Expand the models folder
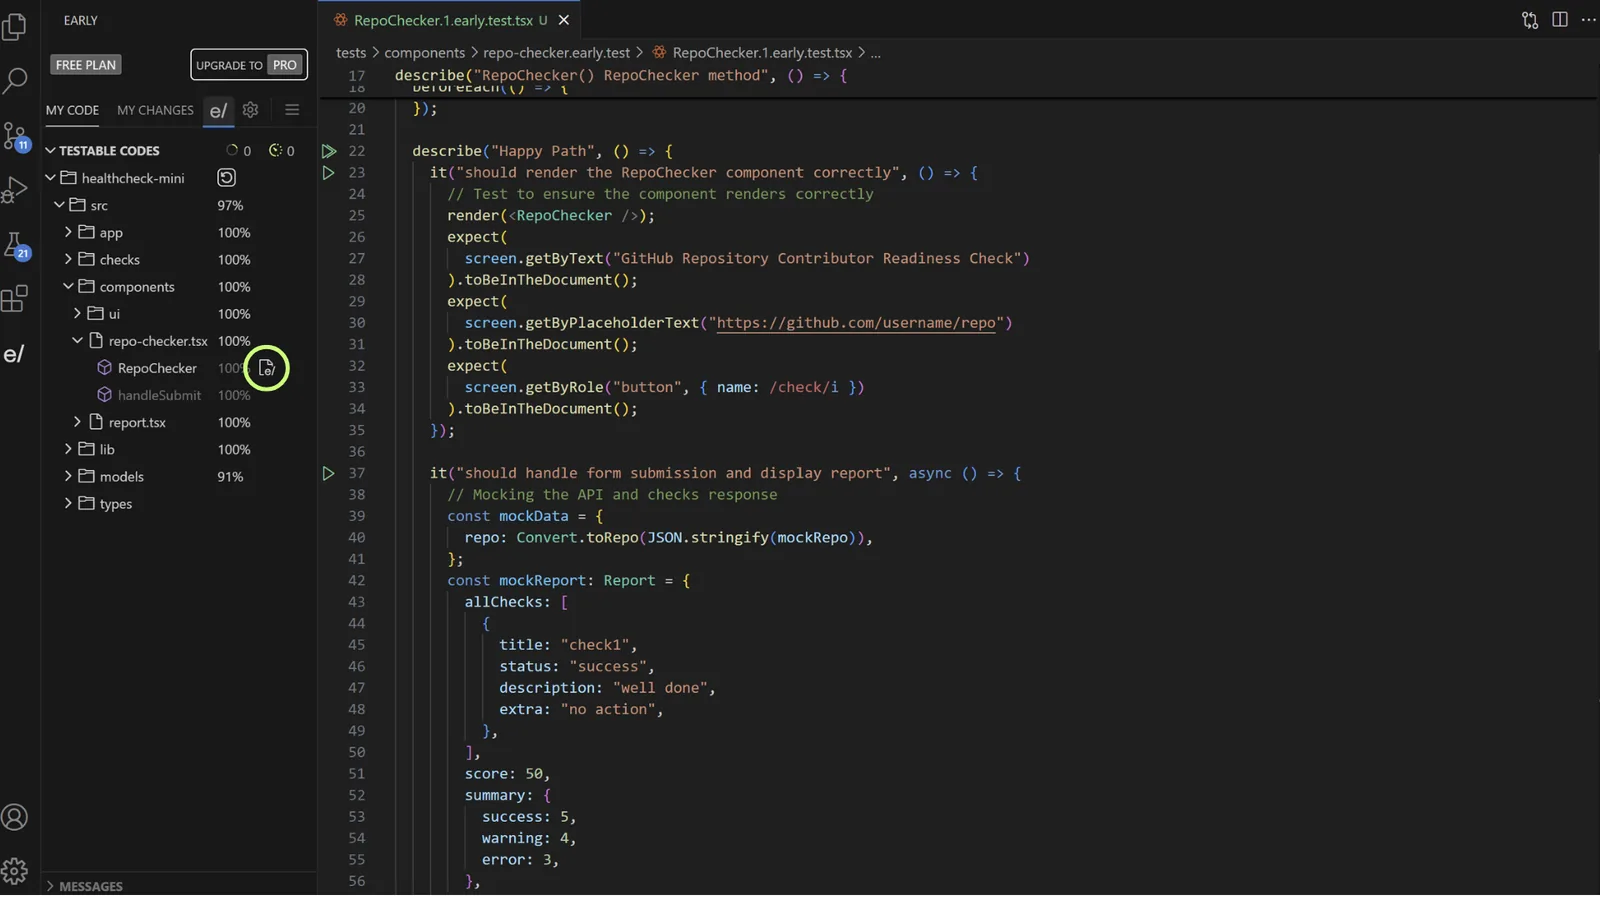This screenshot has width=1600, height=900. [x=68, y=476]
